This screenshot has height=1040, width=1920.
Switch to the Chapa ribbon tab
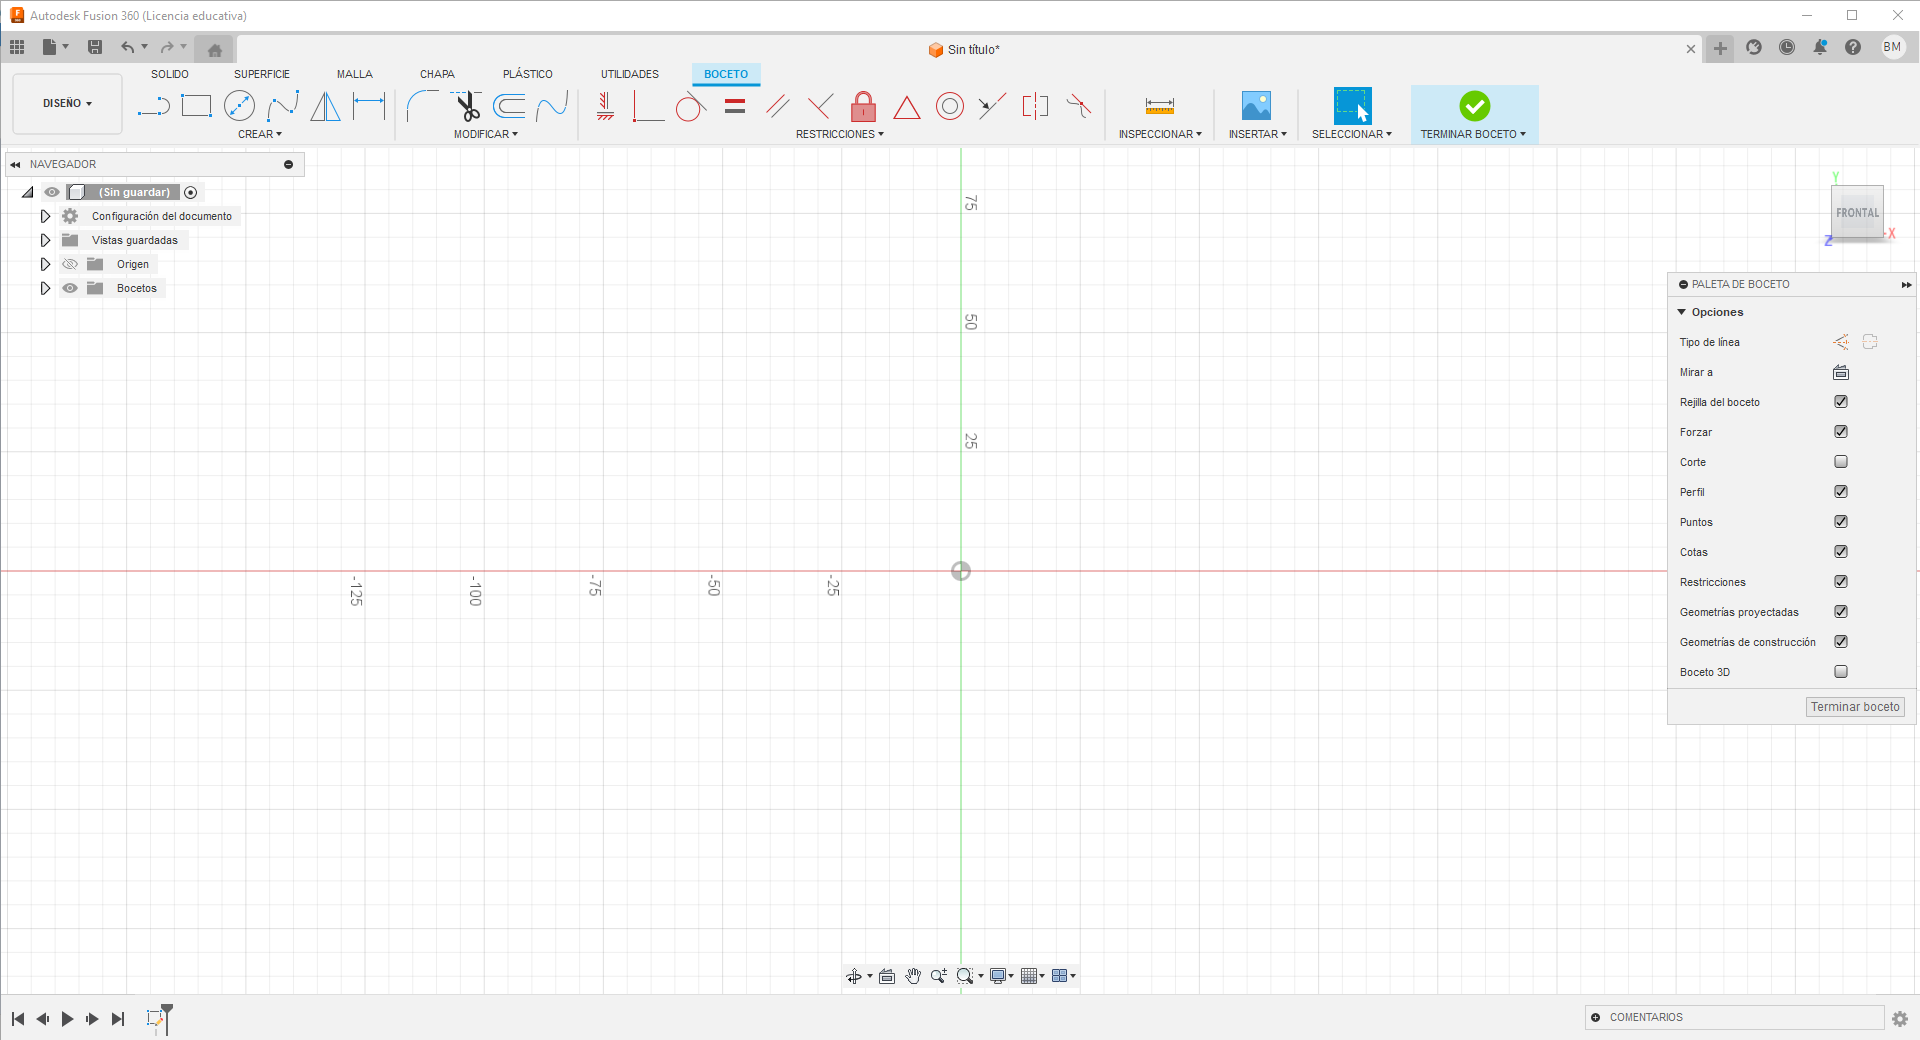pyautogui.click(x=437, y=74)
